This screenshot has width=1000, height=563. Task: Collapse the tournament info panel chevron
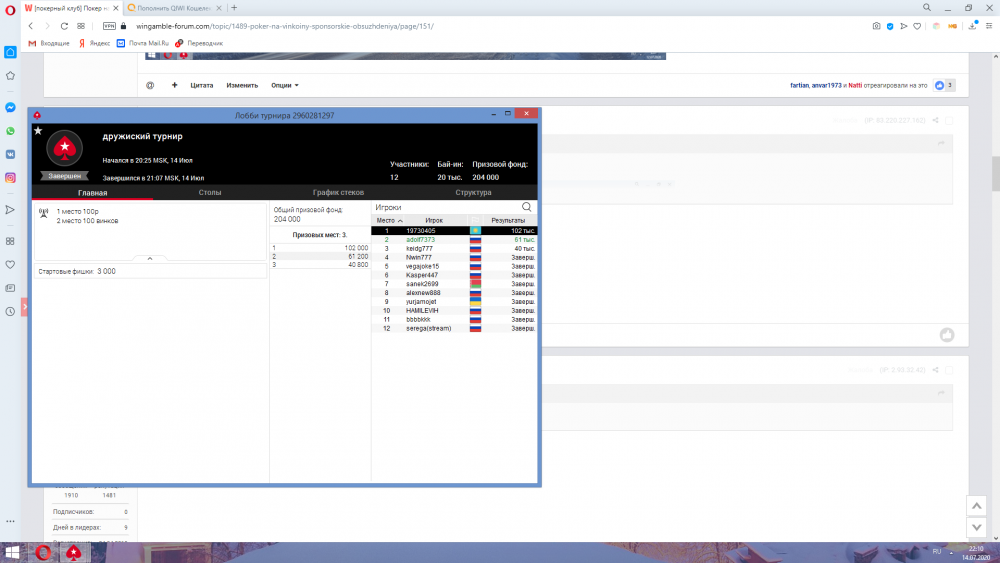pos(150,258)
